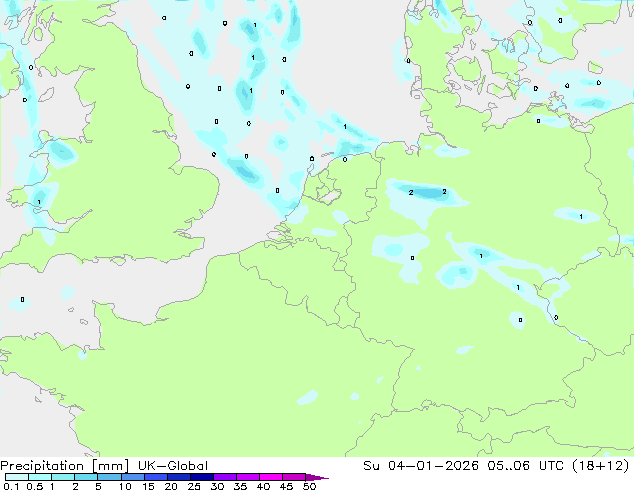Select the 5–10 mm legend color
The width and height of the screenshot is (634, 490).
tap(109, 477)
